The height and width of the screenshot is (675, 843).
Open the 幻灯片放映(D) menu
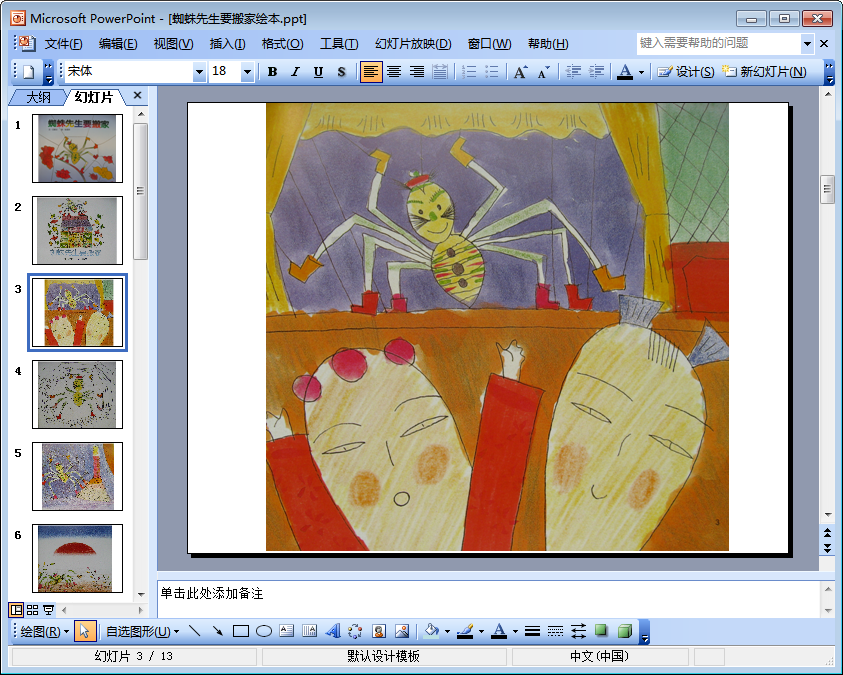pyautogui.click(x=413, y=44)
